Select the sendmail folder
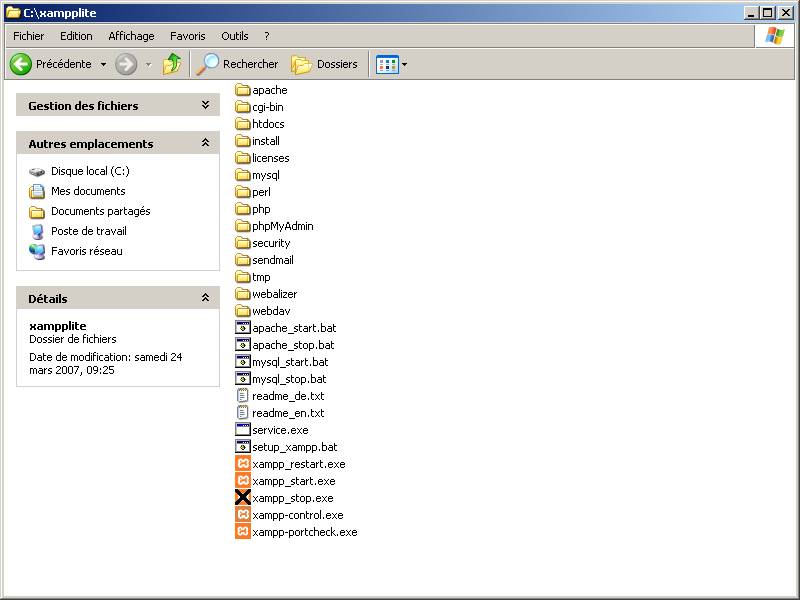800x600 pixels. click(264, 260)
